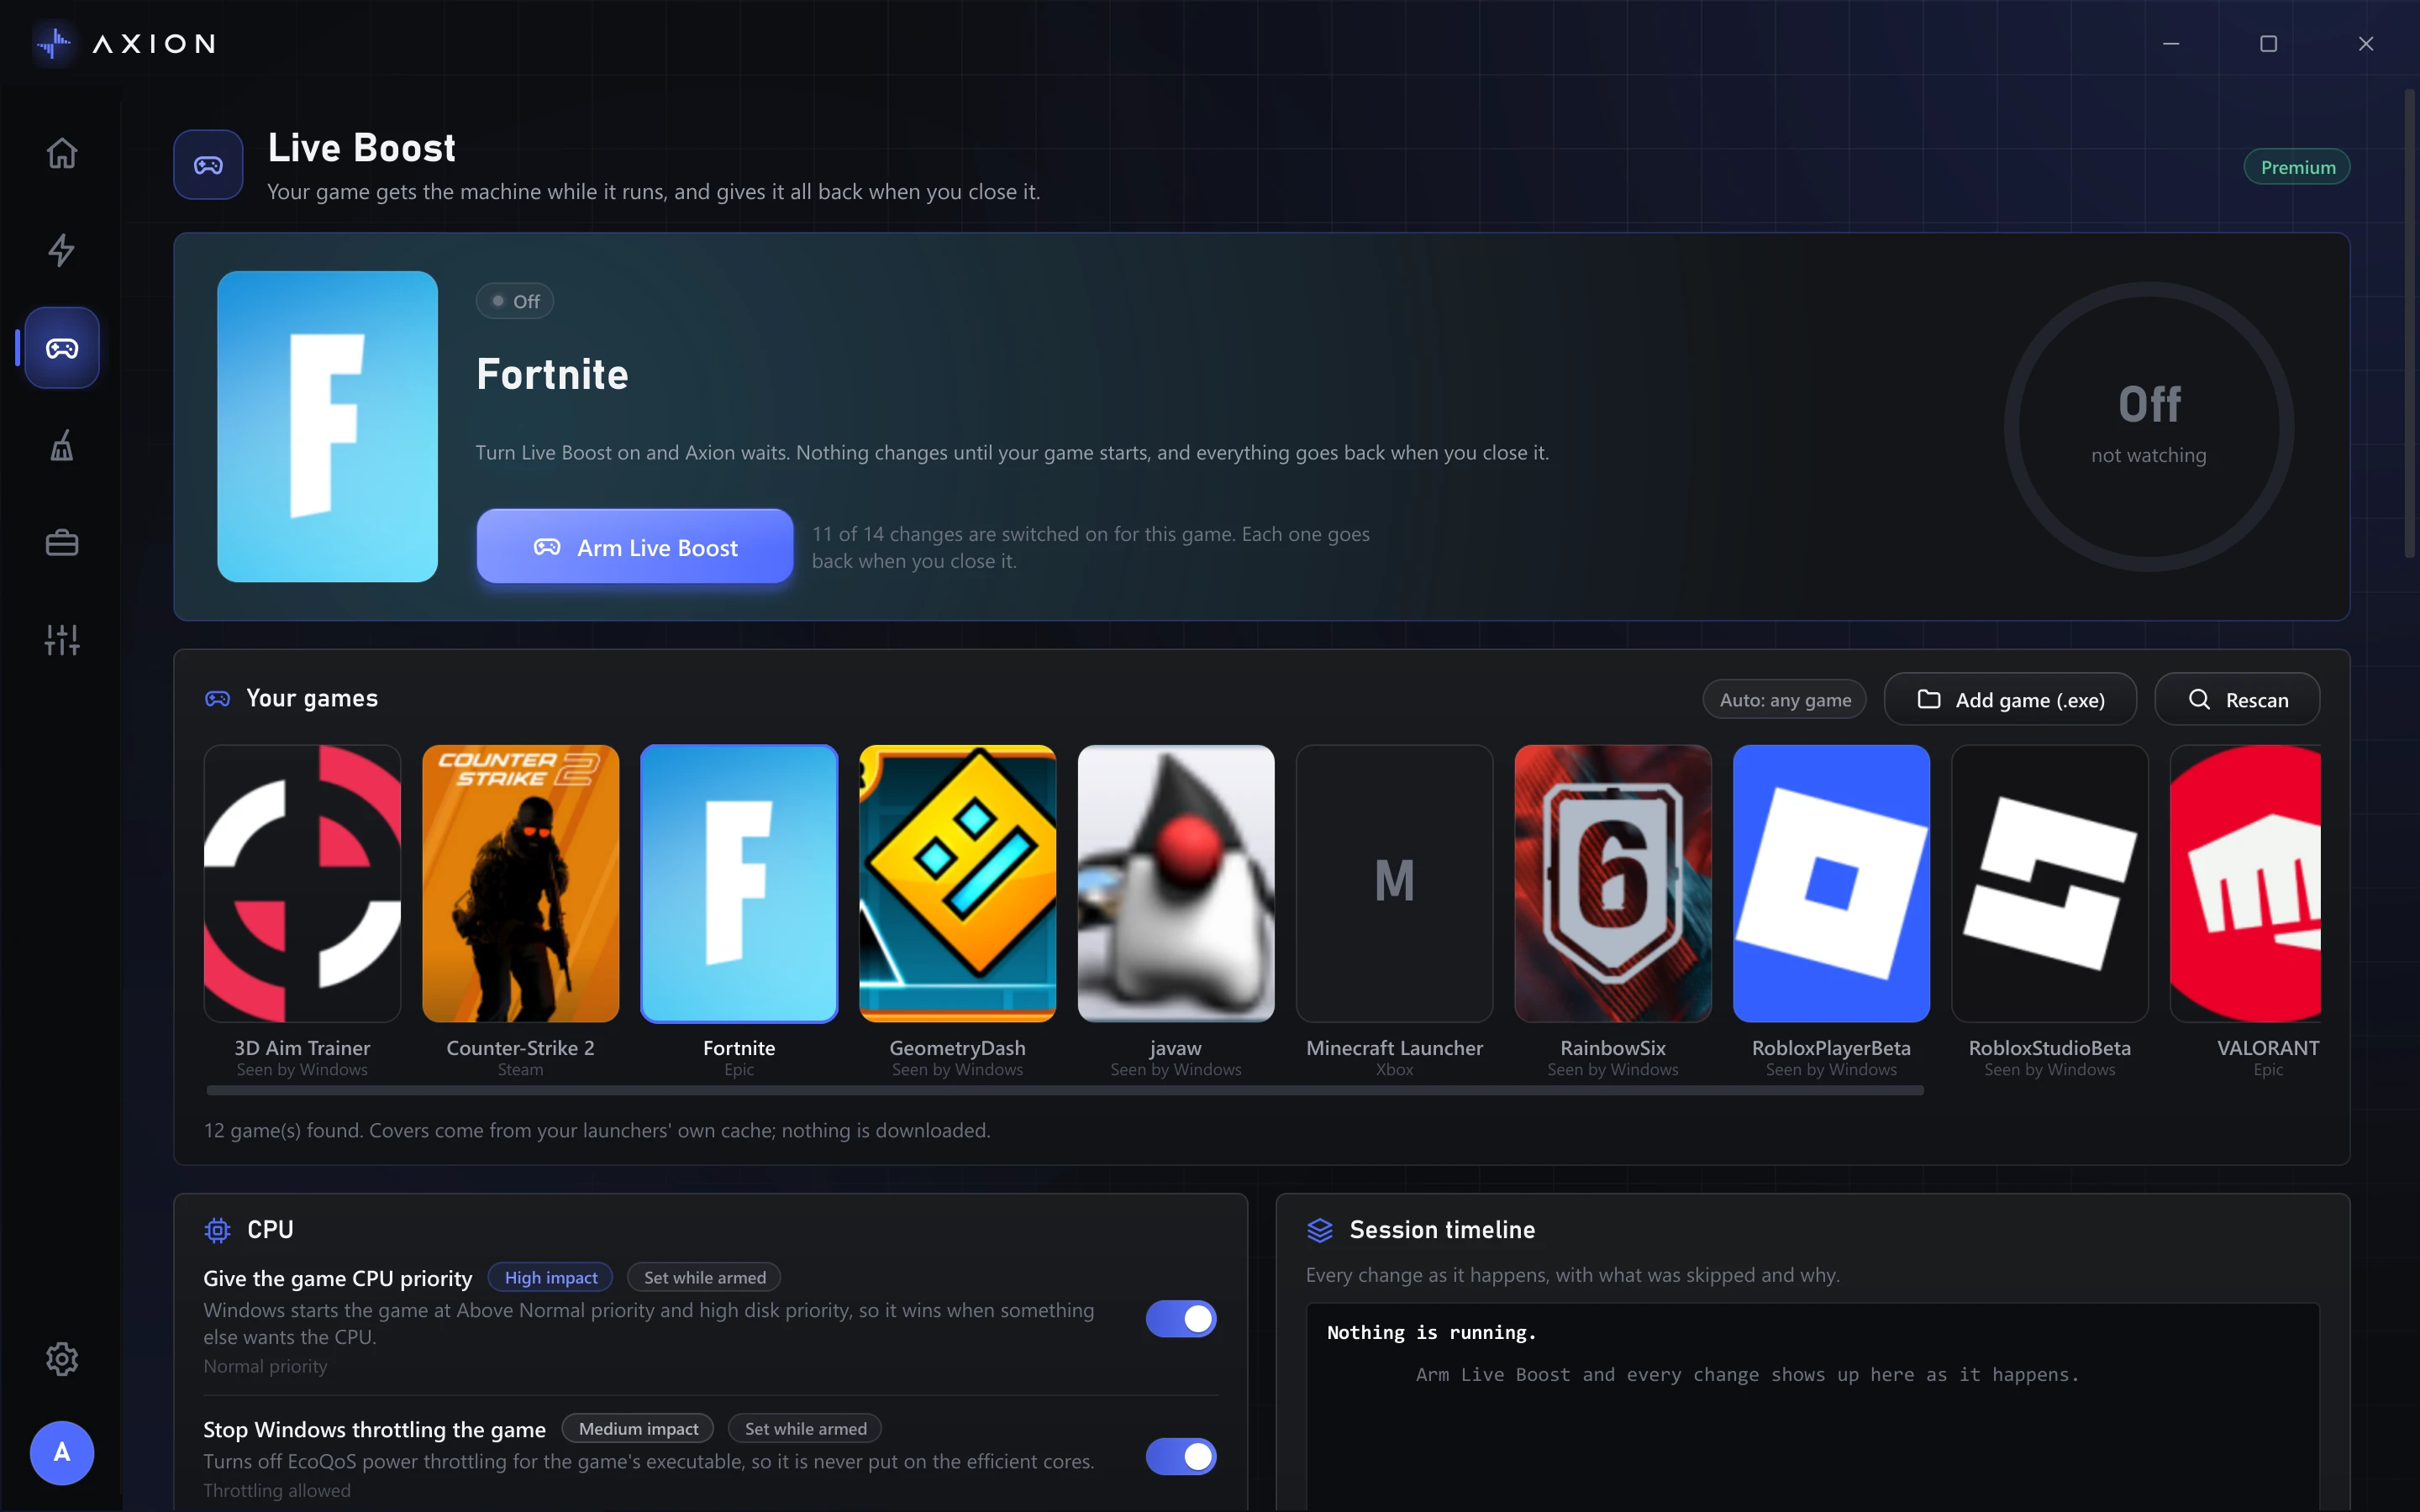Open the lightning bolt boost section

point(62,250)
